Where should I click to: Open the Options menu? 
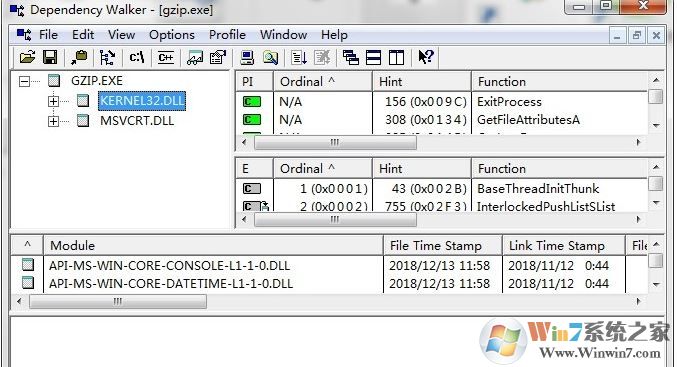coord(172,35)
